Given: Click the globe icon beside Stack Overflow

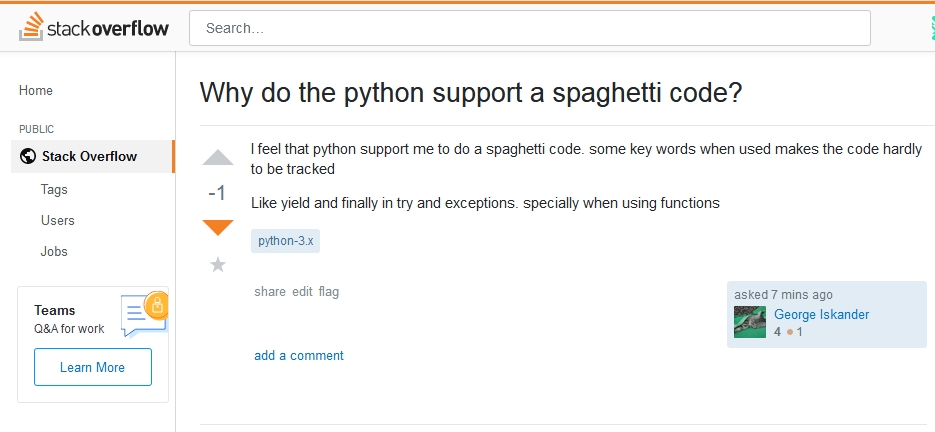Looking at the screenshot, I should 27,156.
